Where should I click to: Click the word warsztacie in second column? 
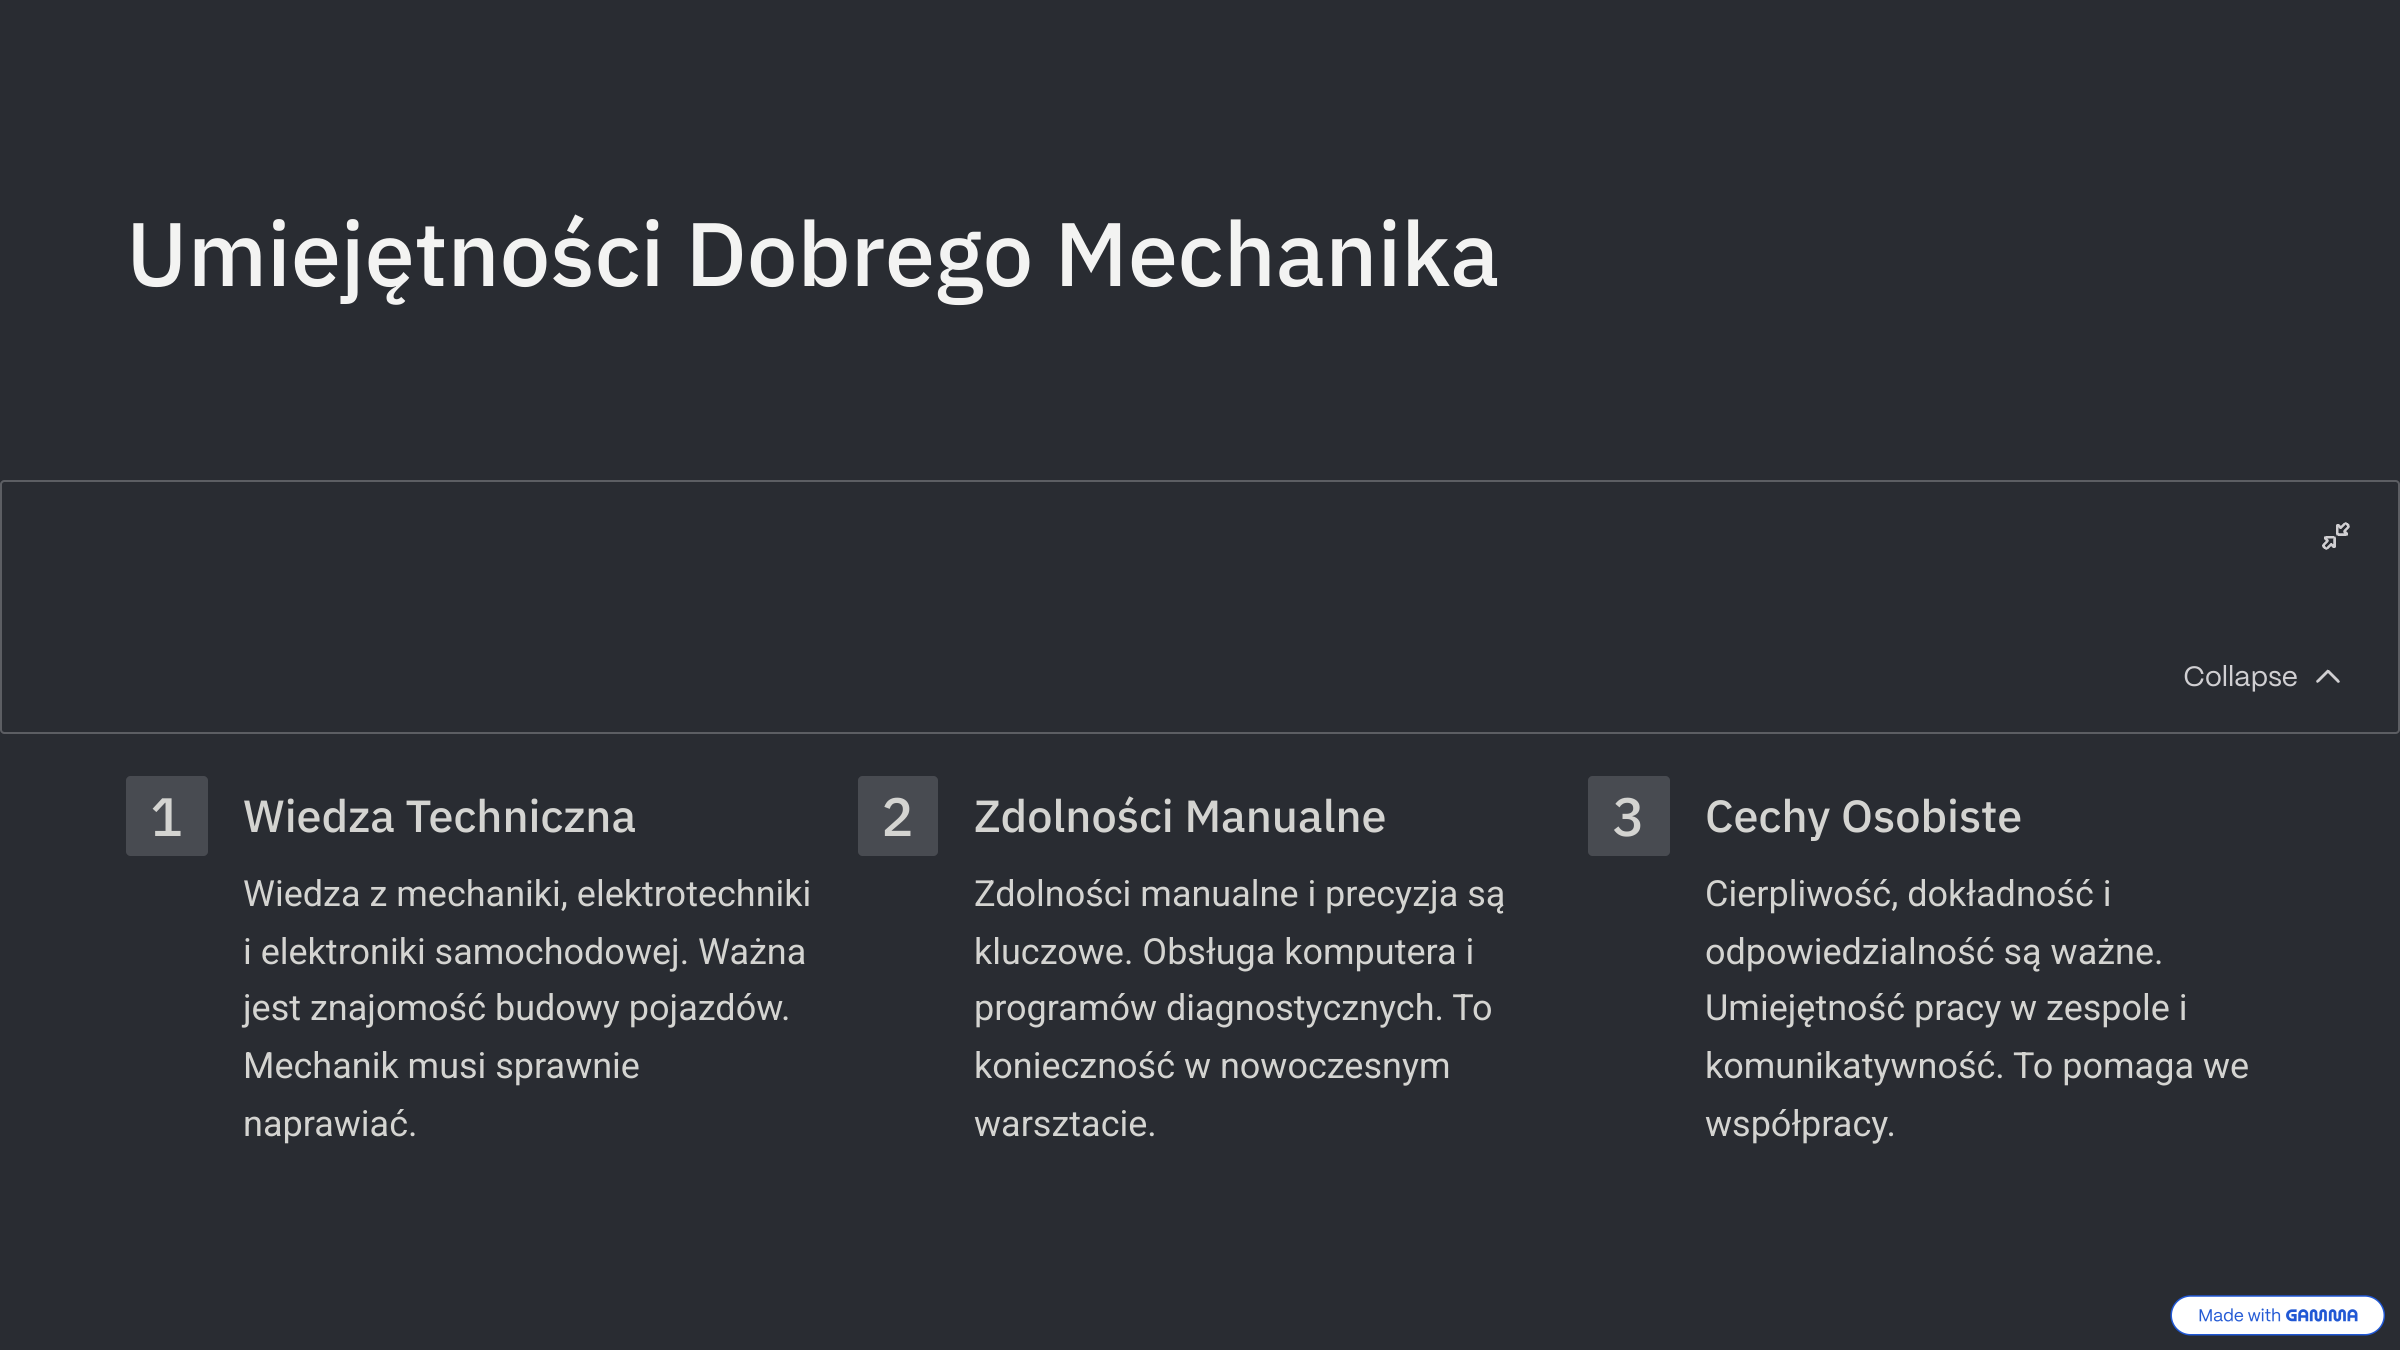click(1064, 1124)
